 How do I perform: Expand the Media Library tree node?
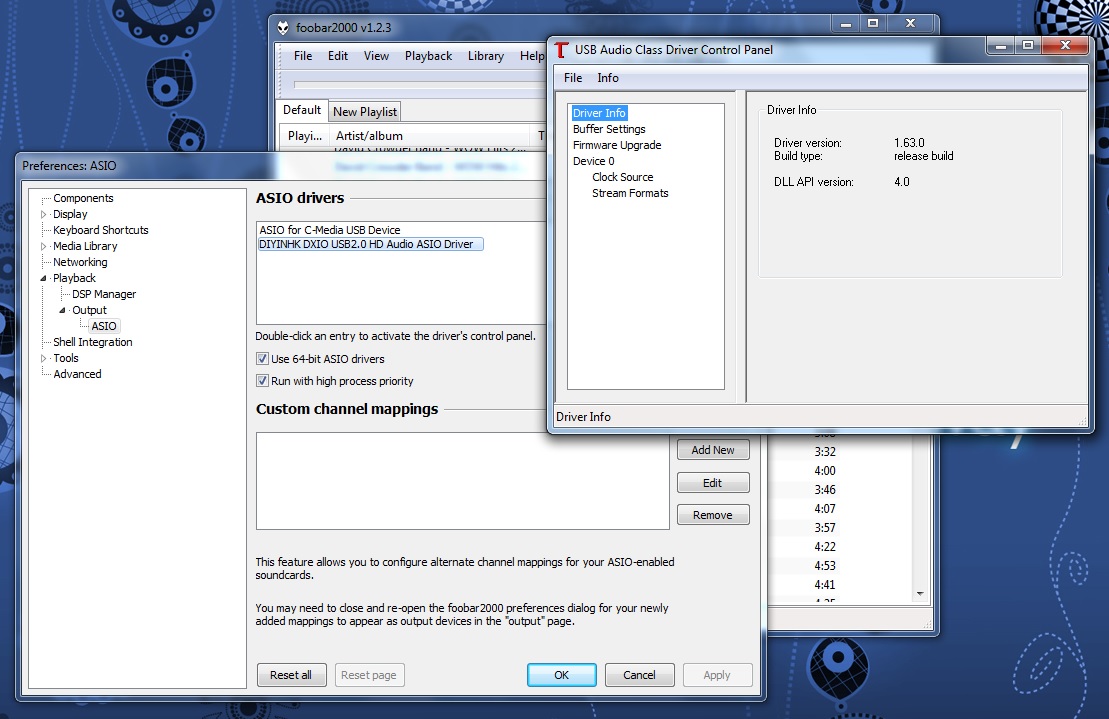(x=43, y=246)
